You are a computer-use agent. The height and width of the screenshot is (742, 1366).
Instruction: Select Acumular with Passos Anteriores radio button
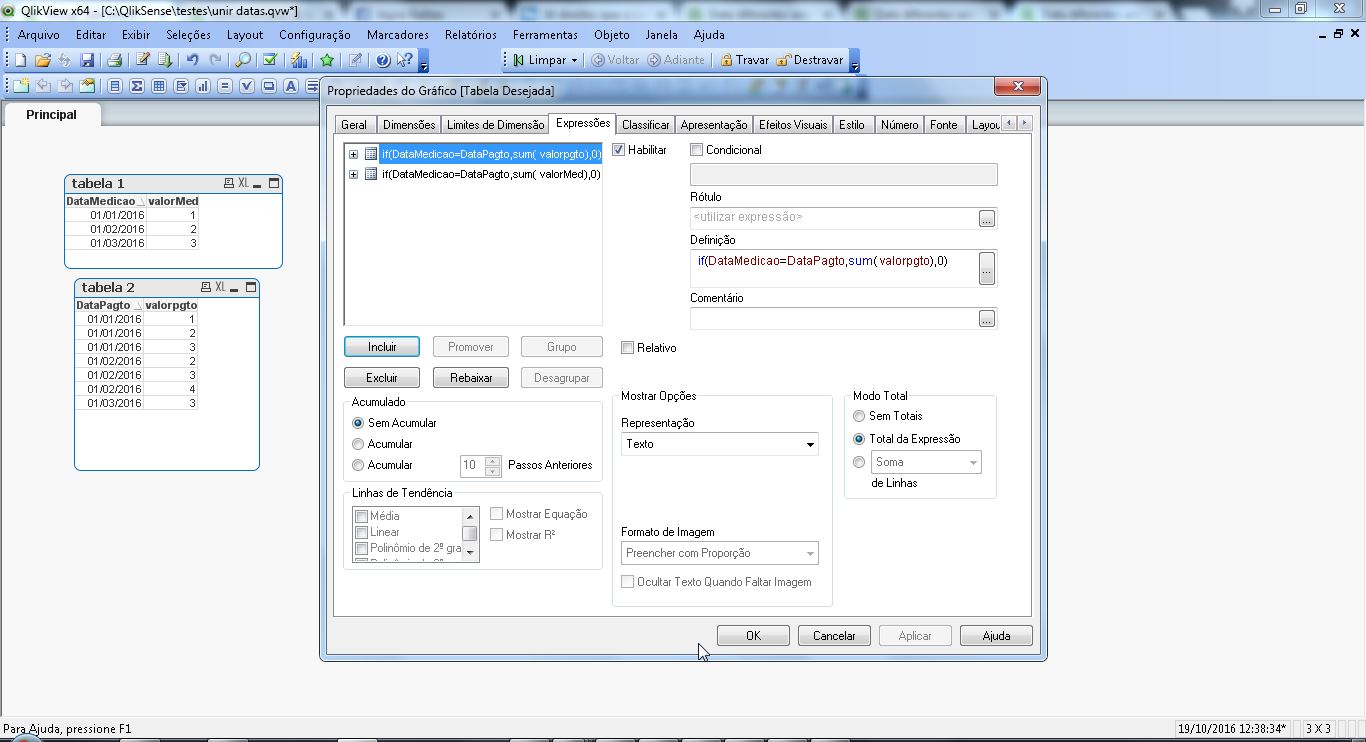[358, 465]
